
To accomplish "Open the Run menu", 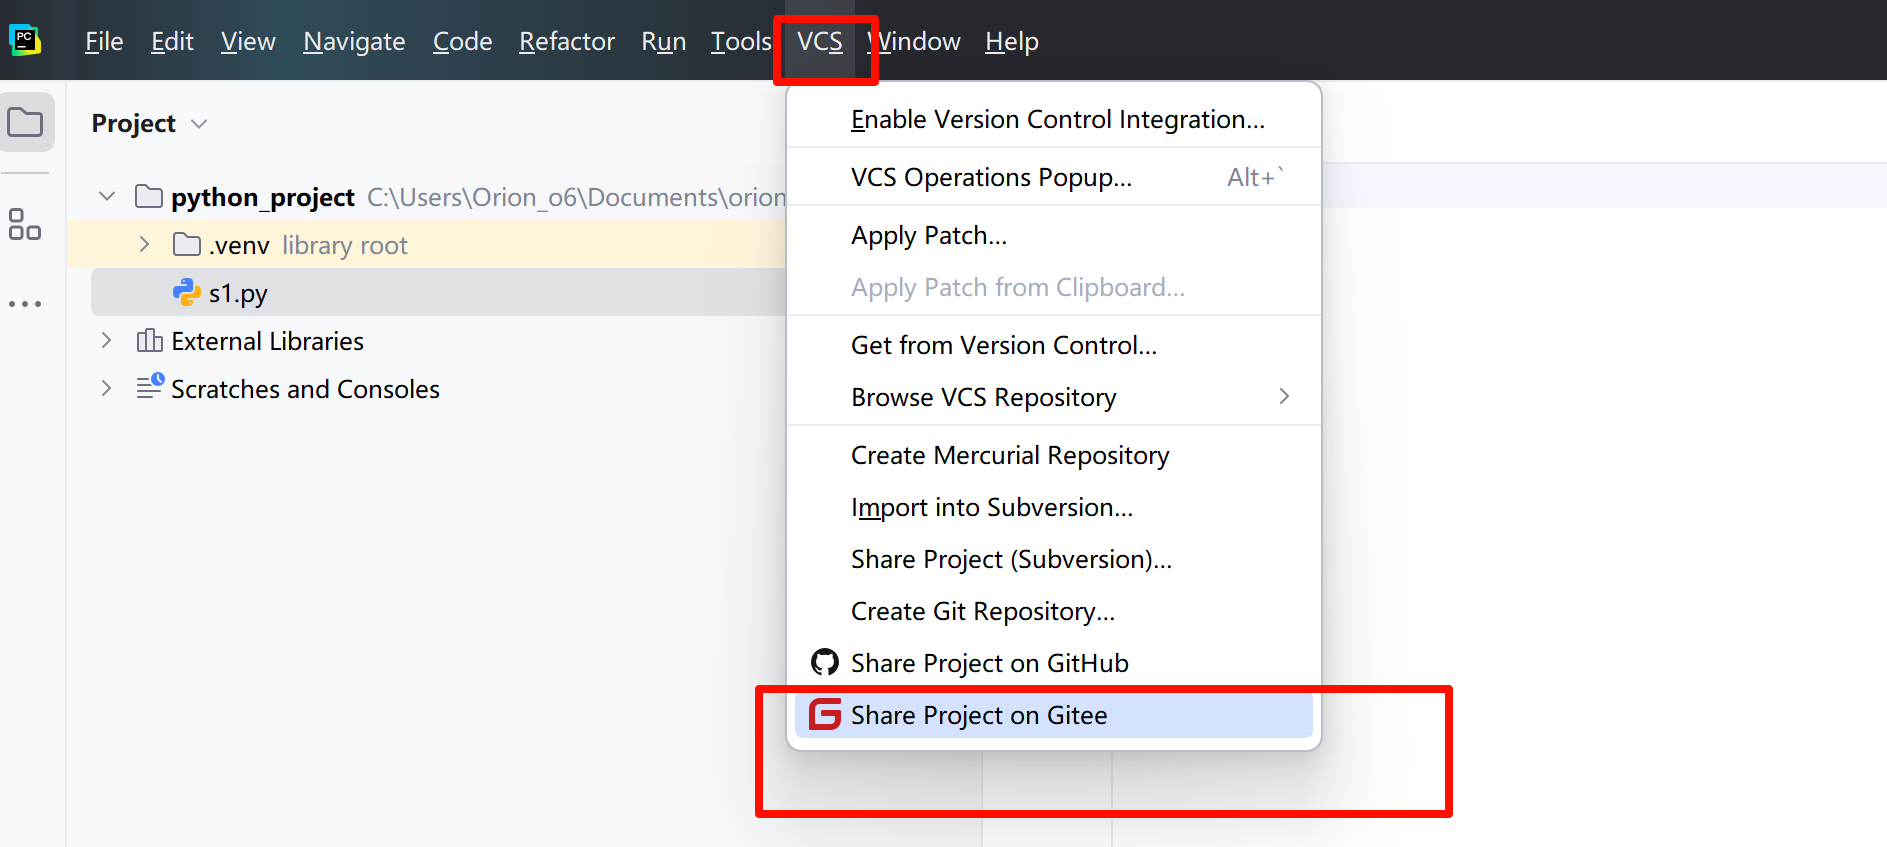I will pos(664,41).
